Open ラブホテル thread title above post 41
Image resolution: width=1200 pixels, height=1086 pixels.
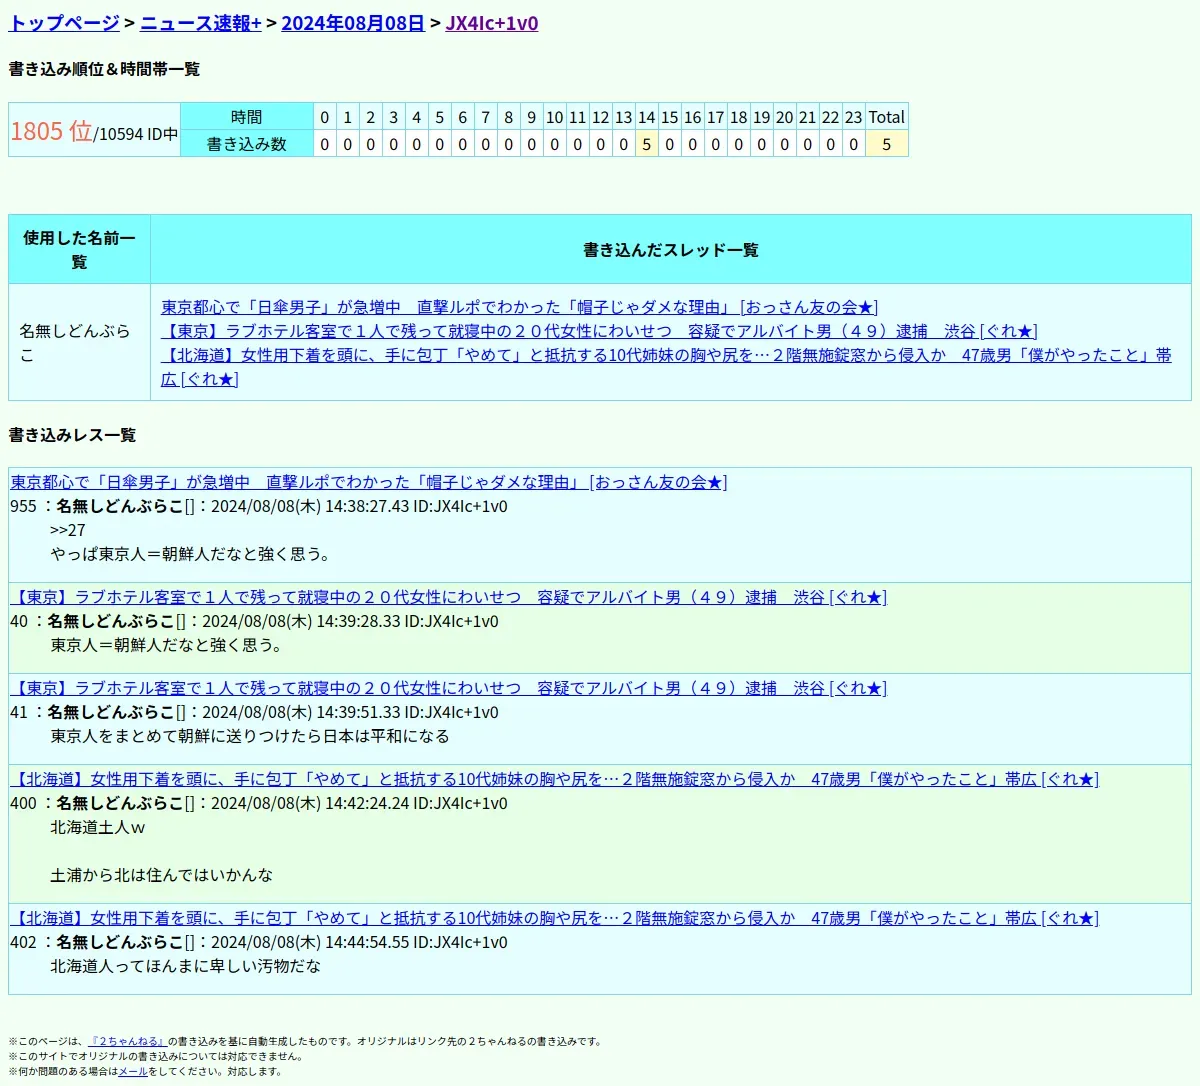[448, 688]
